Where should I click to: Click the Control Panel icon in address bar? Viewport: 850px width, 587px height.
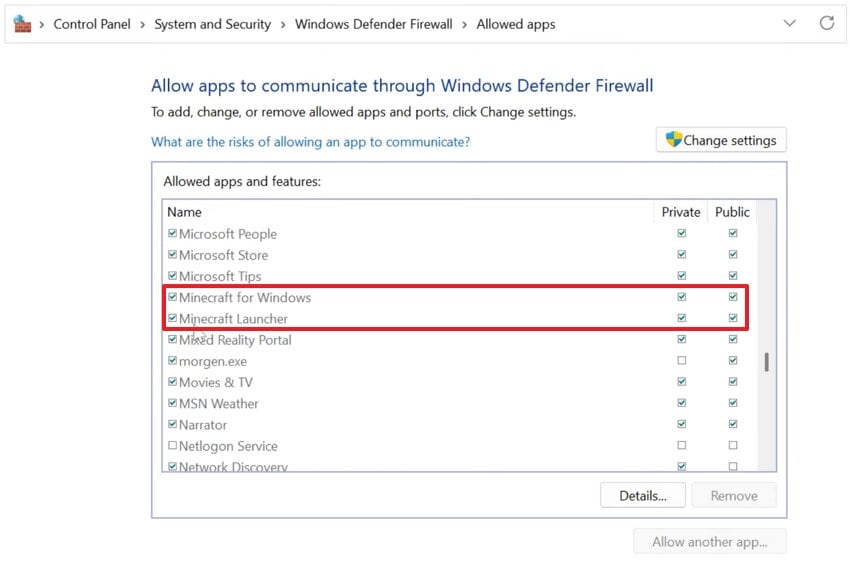tap(22, 23)
